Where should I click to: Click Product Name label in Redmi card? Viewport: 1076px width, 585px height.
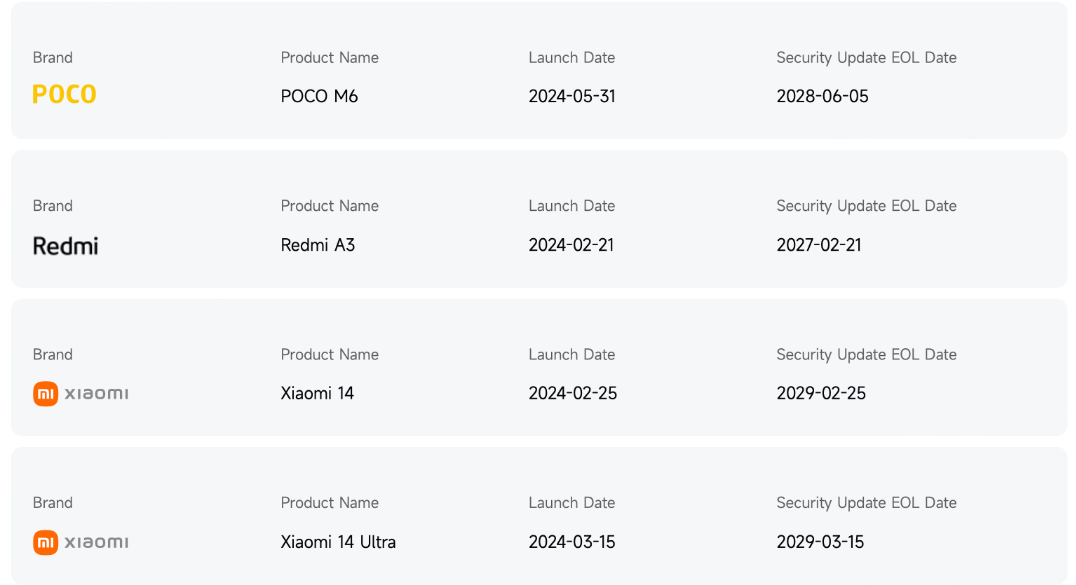click(x=330, y=206)
